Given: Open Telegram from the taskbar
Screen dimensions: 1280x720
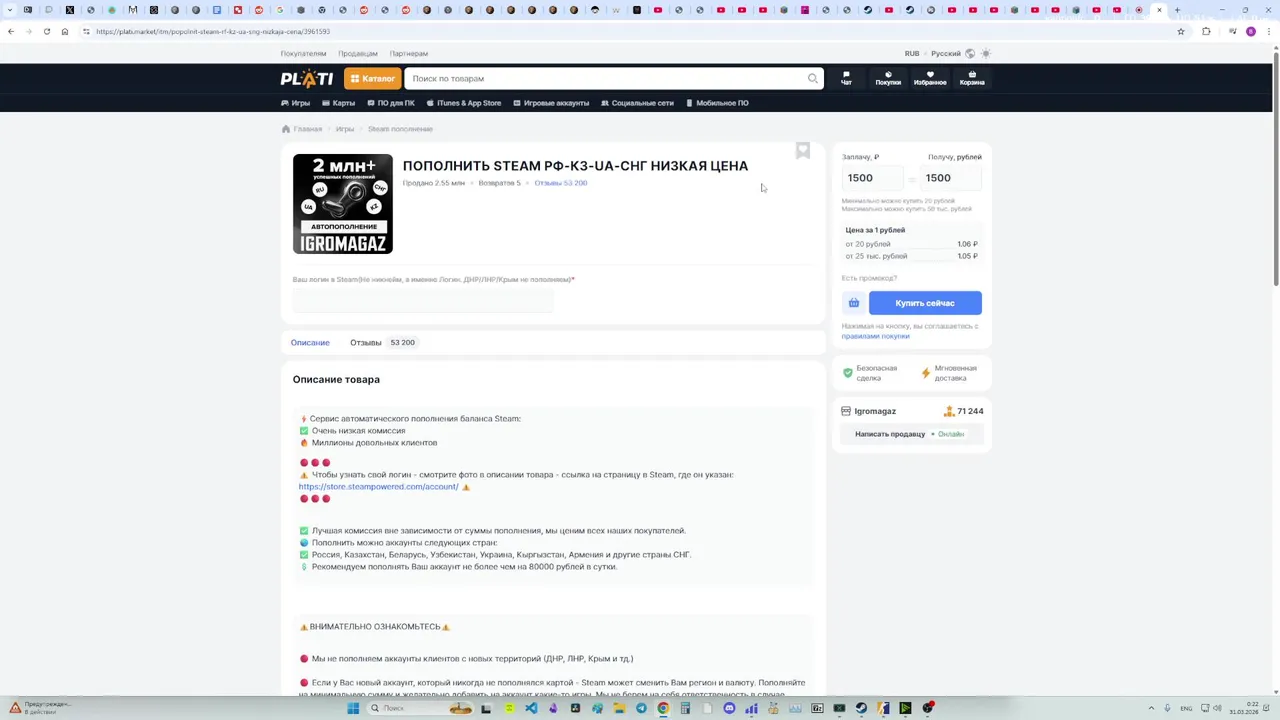Looking at the screenshot, I should click(641, 708).
